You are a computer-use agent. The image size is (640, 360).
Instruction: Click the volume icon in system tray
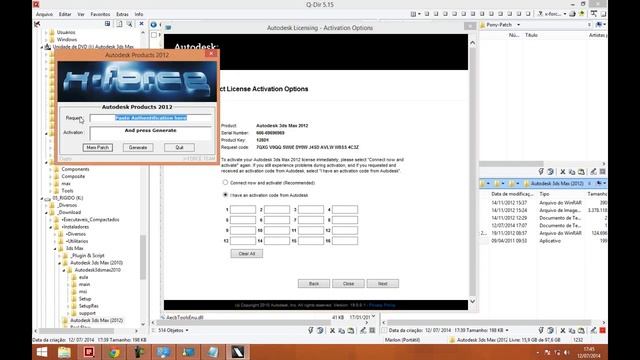click(x=567, y=352)
